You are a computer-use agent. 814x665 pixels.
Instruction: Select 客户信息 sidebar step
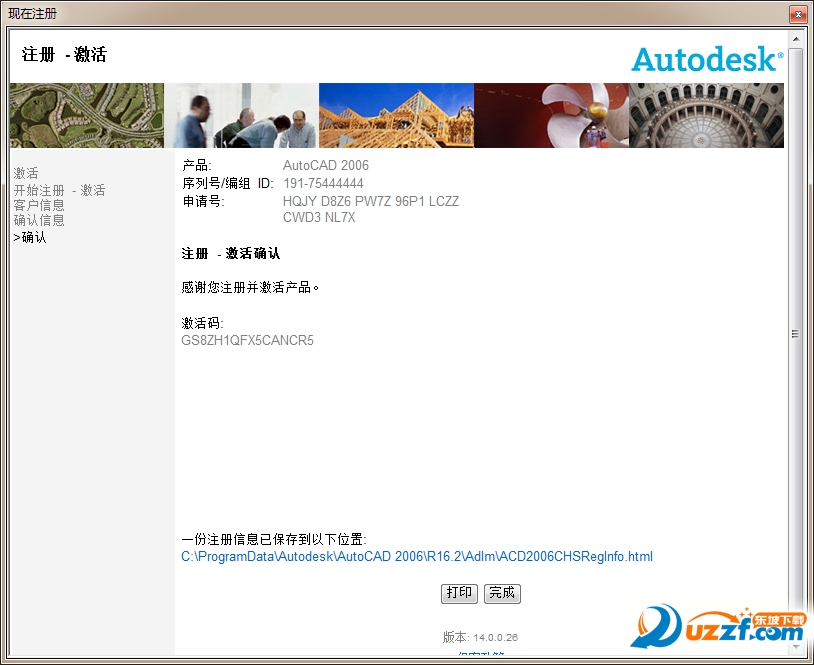click(39, 205)
